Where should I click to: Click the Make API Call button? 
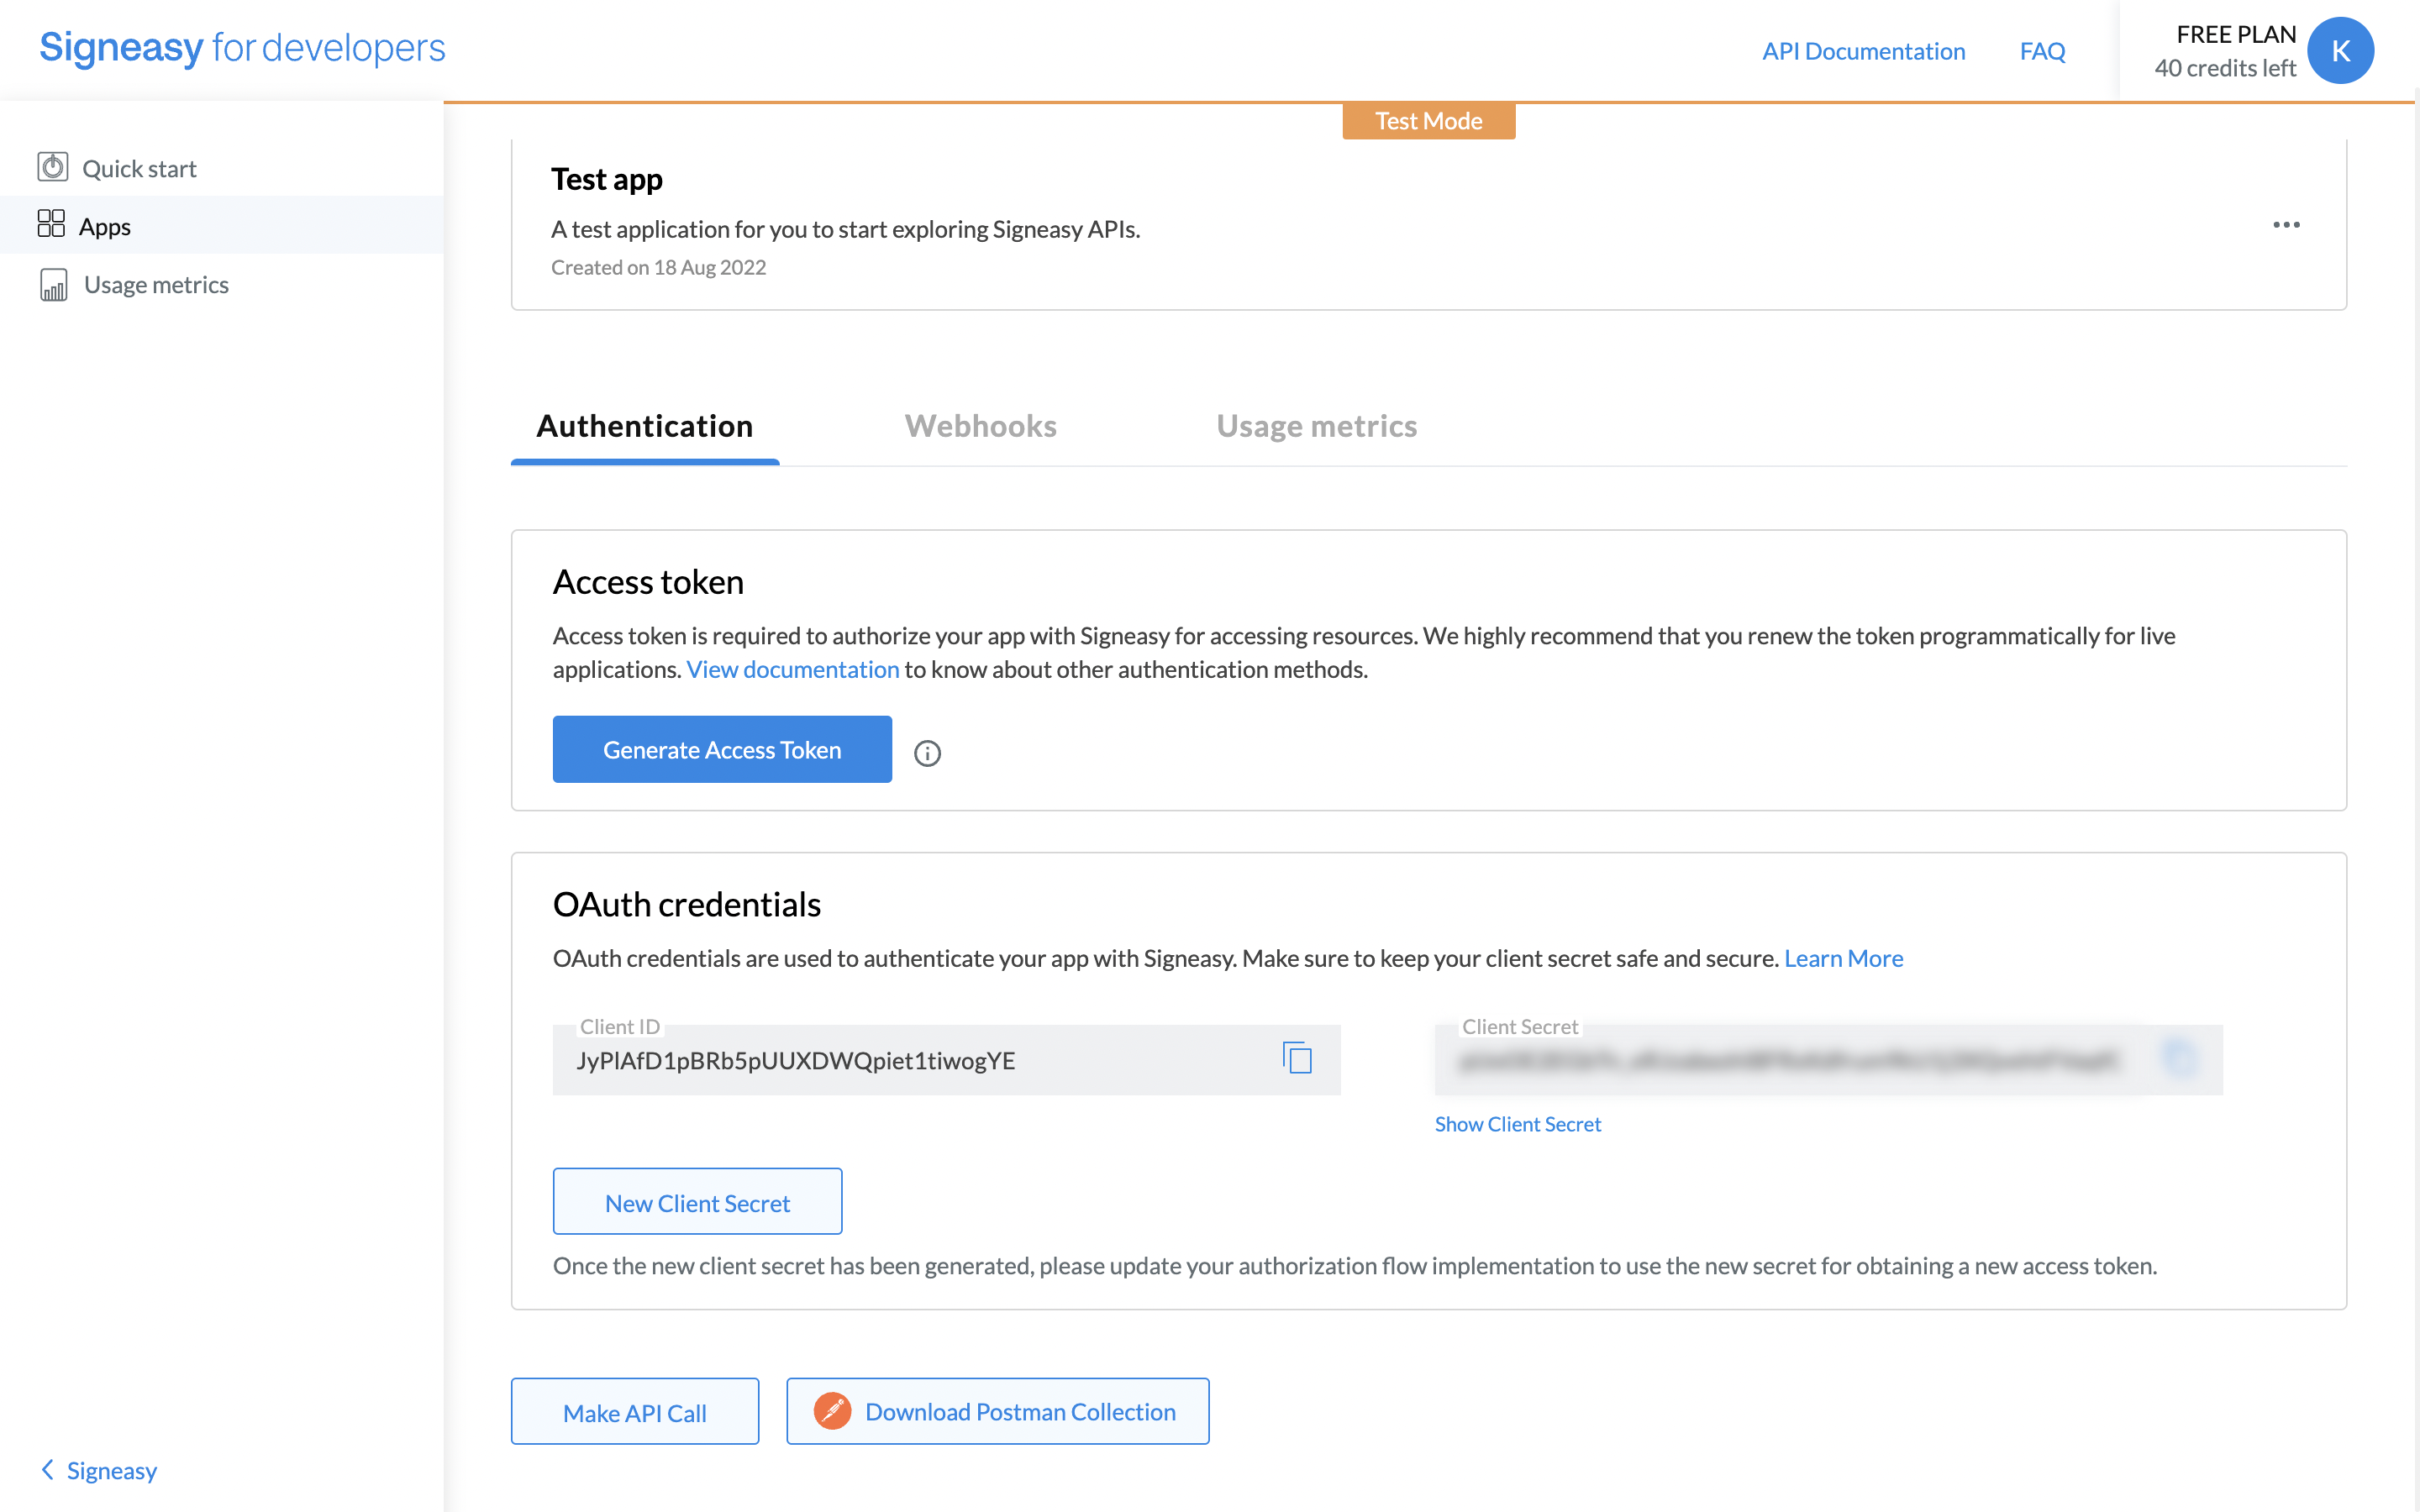point(634,1412)
